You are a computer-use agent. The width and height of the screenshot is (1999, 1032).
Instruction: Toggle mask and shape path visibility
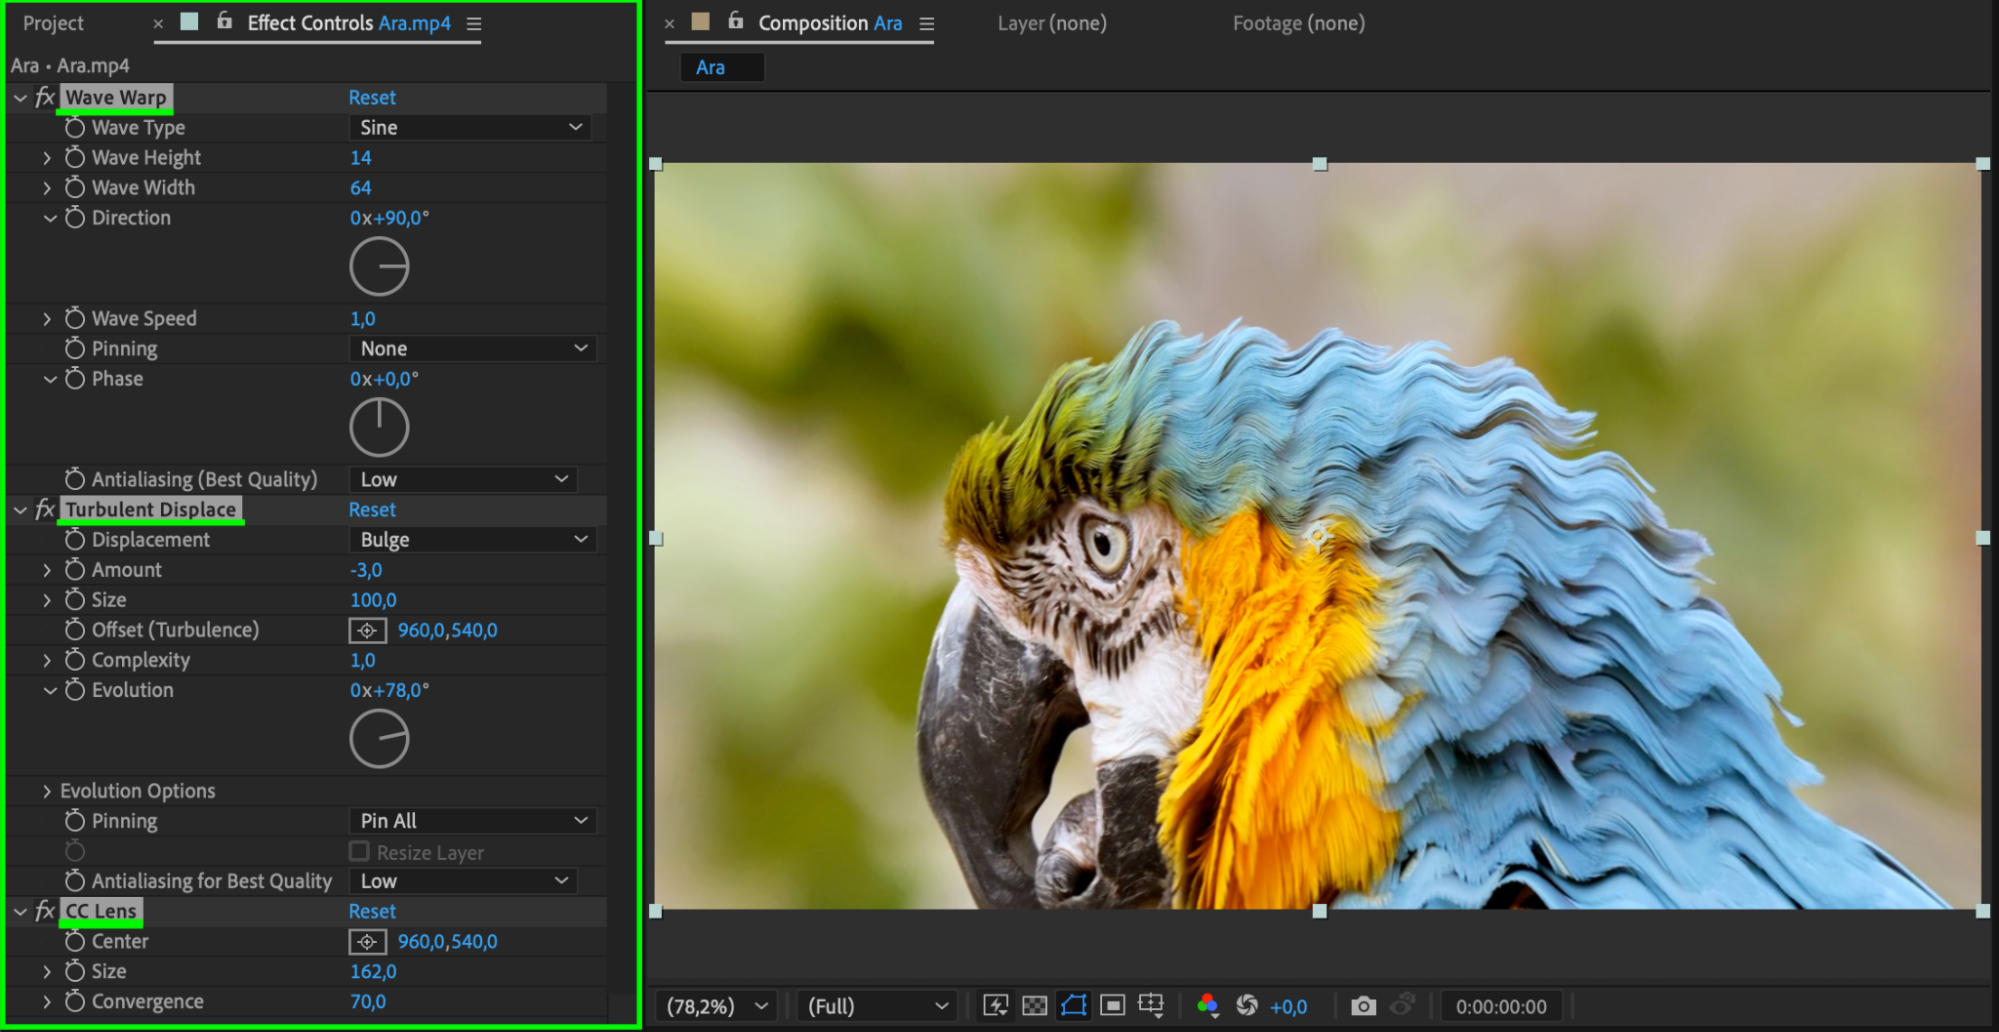tap(1073, 1006)
